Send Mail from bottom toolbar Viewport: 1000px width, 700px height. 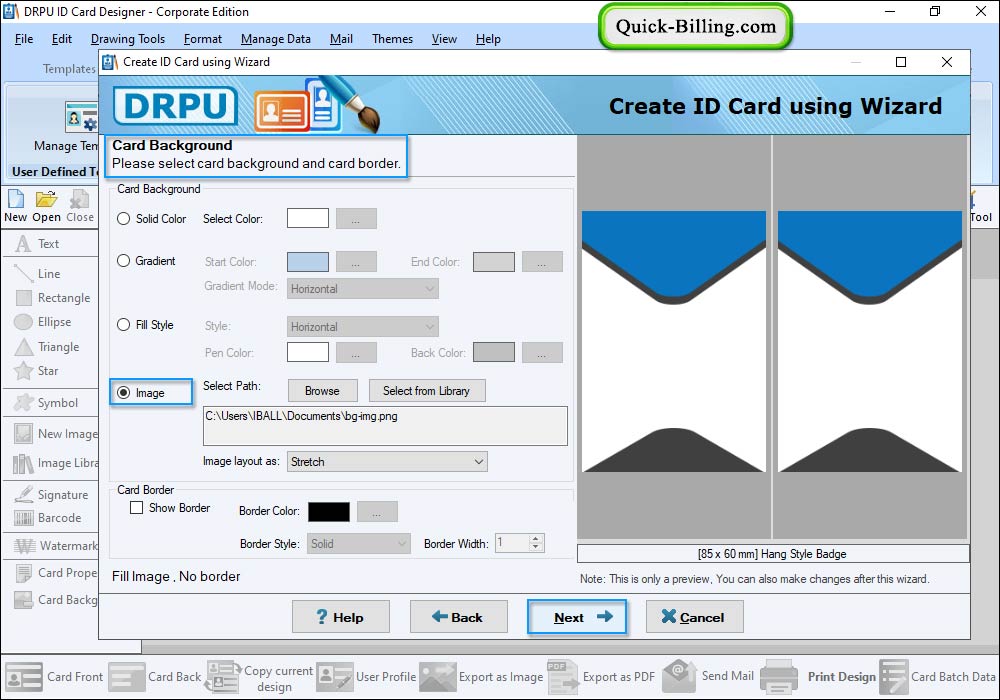tap(709, 676)
